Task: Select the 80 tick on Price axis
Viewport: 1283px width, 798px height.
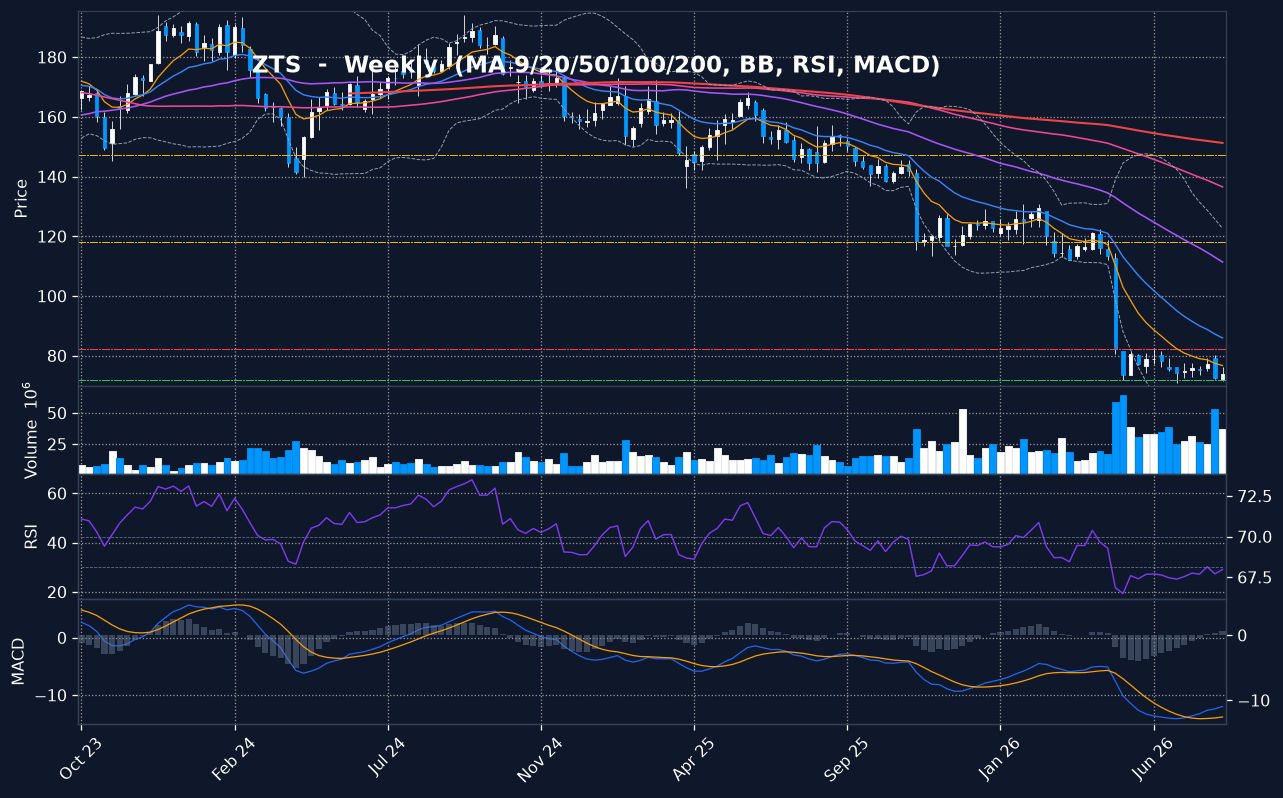Action: 58,357
